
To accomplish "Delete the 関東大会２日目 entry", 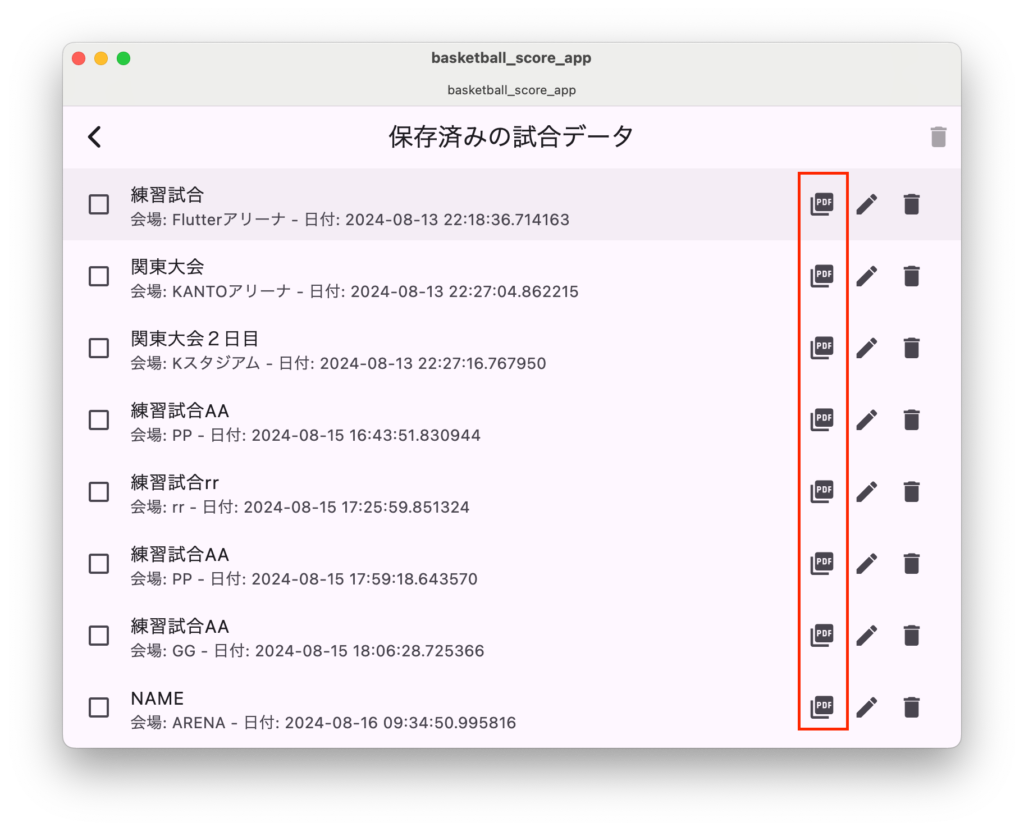I will 912,348.
